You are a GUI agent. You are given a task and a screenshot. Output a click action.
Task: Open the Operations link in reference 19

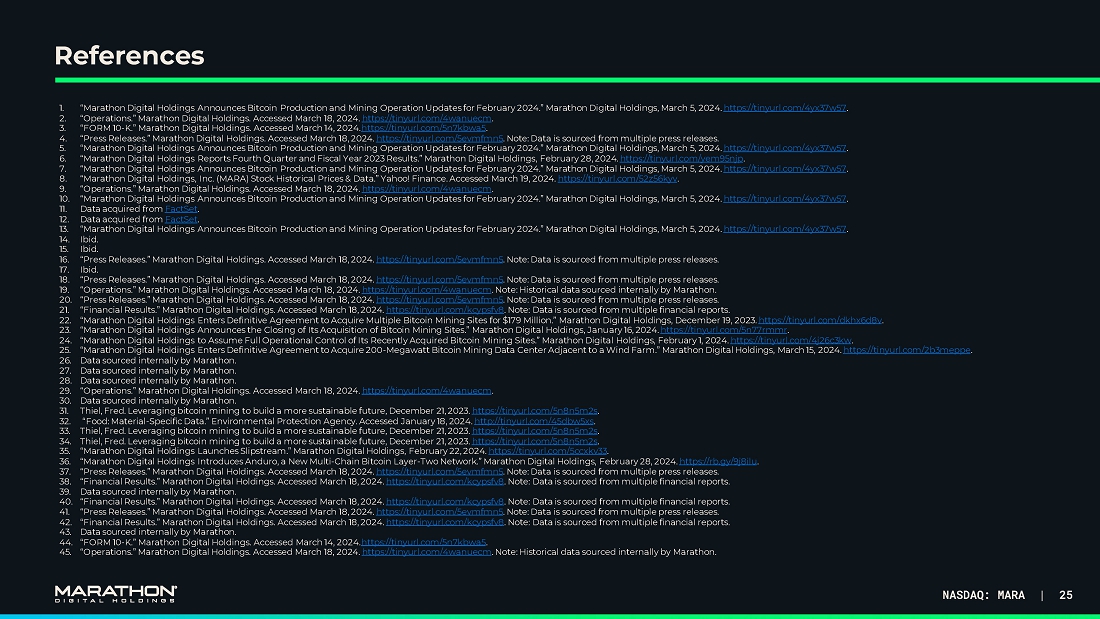(x=427, y=290)
